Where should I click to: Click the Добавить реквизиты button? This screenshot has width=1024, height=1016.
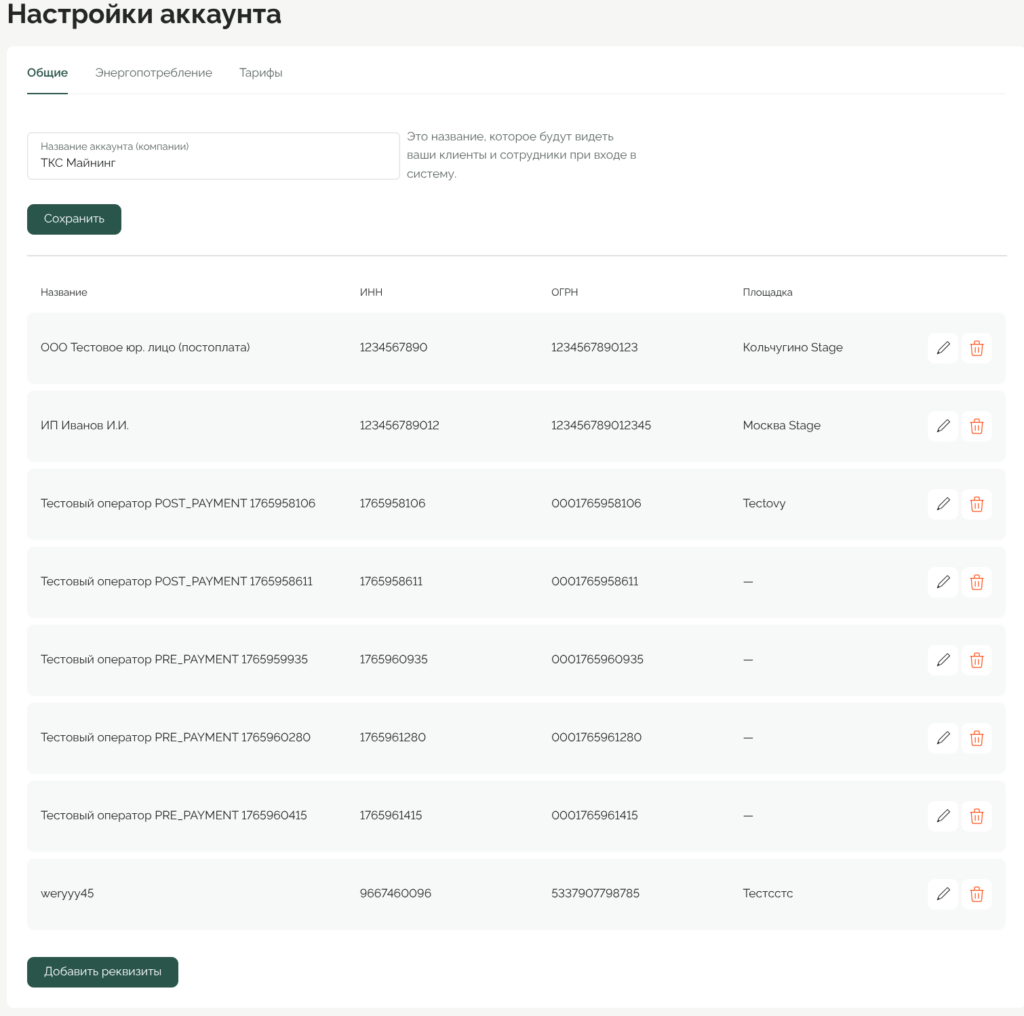point(102,972)
